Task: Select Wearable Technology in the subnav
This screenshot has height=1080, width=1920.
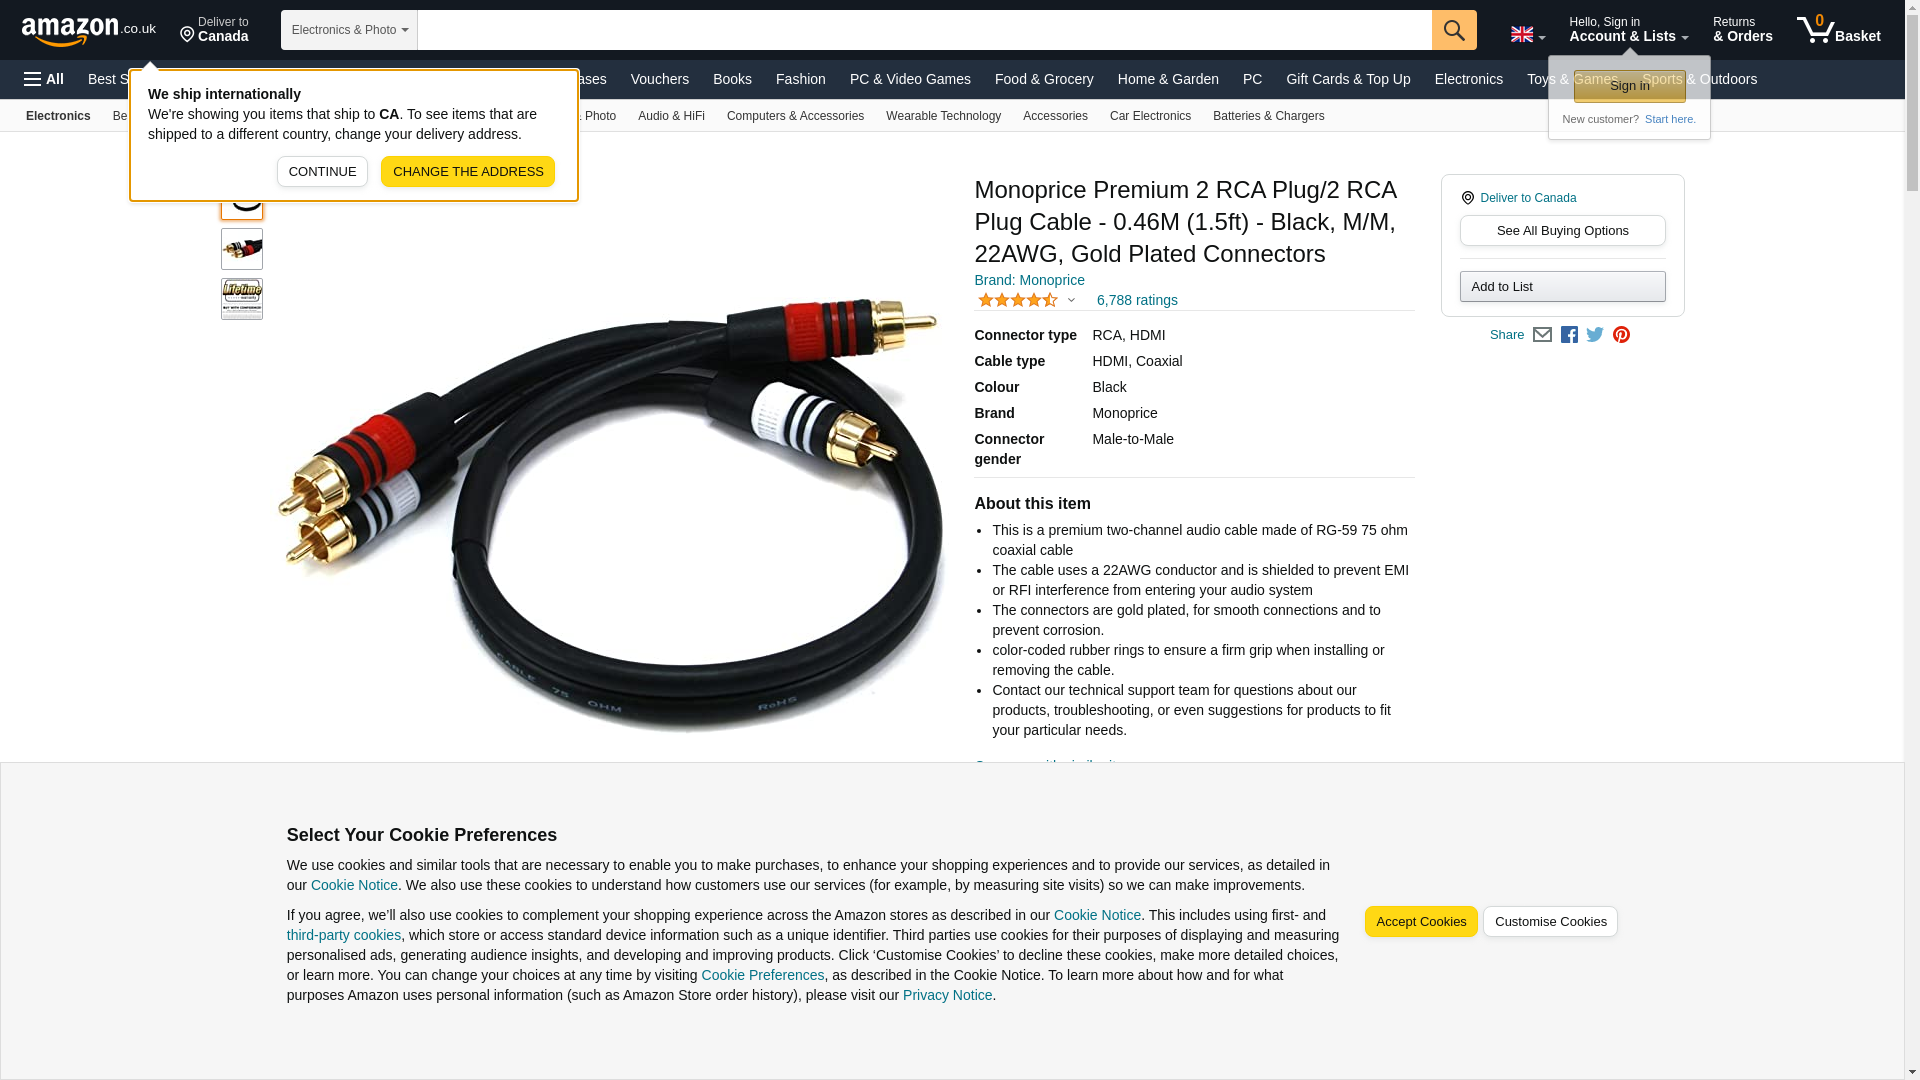Action: point(943,116)
